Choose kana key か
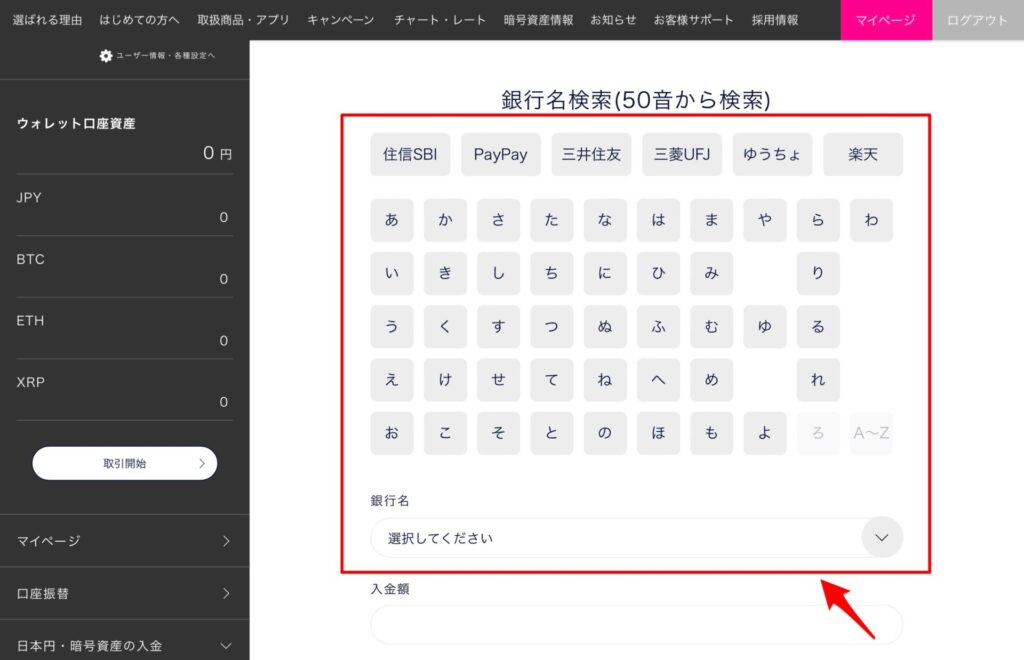The image size is (1024, 660). [x=445, y=220]
